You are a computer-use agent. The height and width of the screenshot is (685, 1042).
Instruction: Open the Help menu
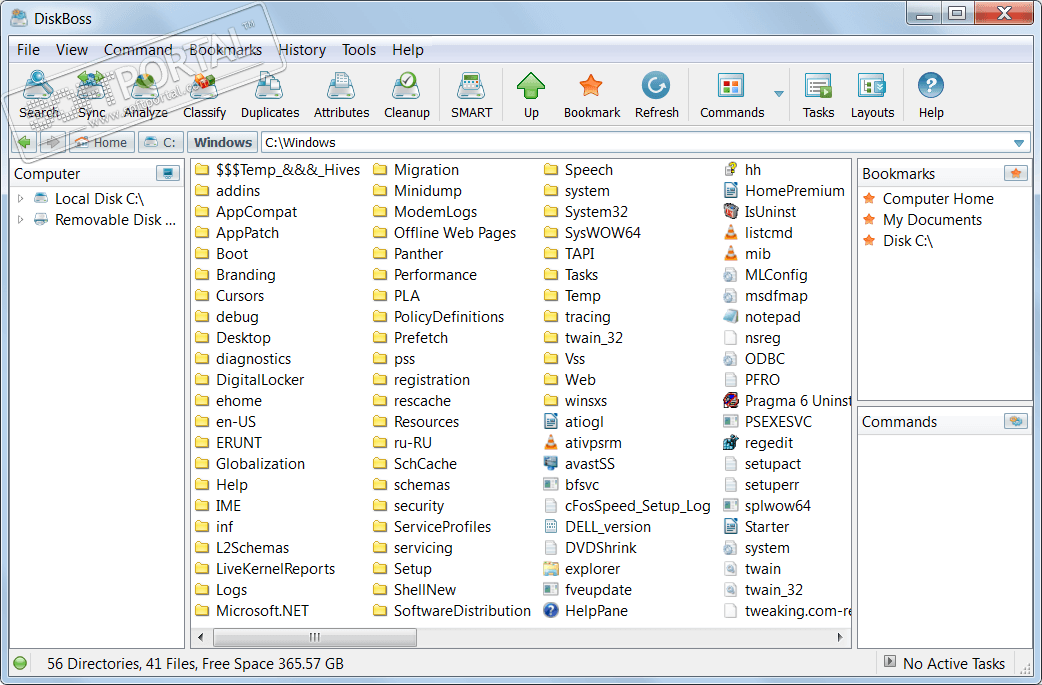coord(407,50)
